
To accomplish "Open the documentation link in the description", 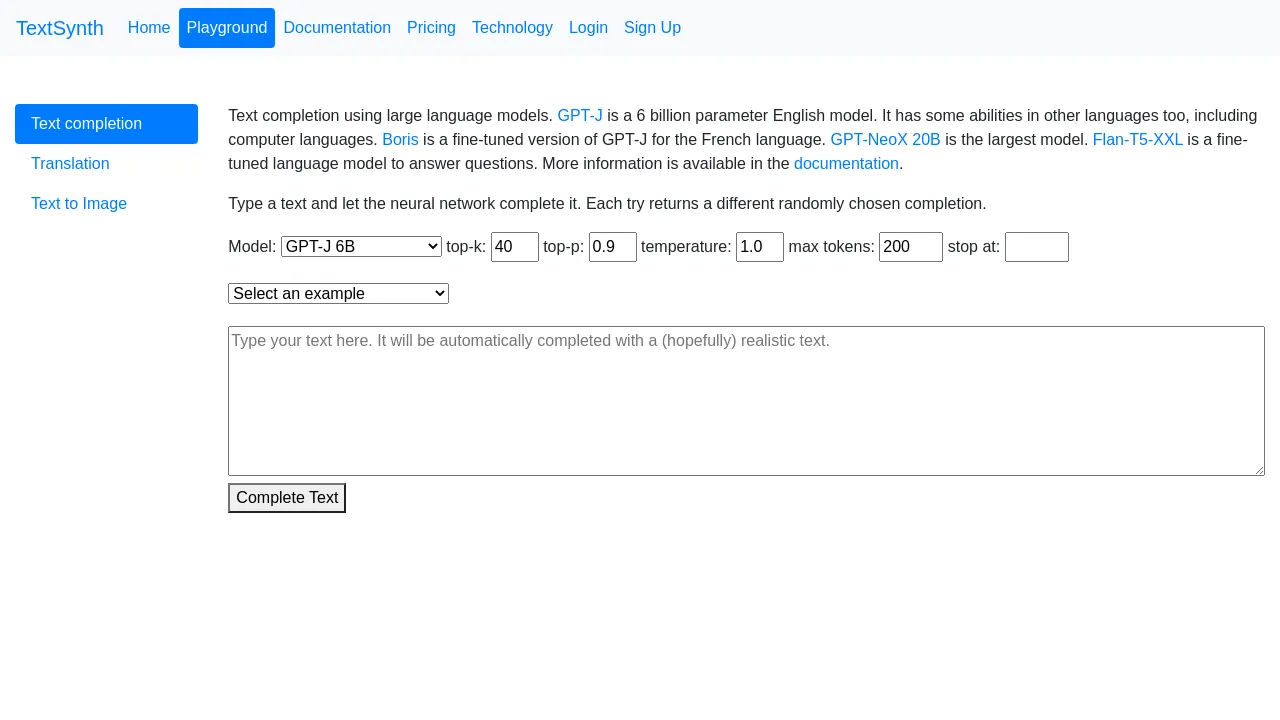I will [x=846, y=164].
